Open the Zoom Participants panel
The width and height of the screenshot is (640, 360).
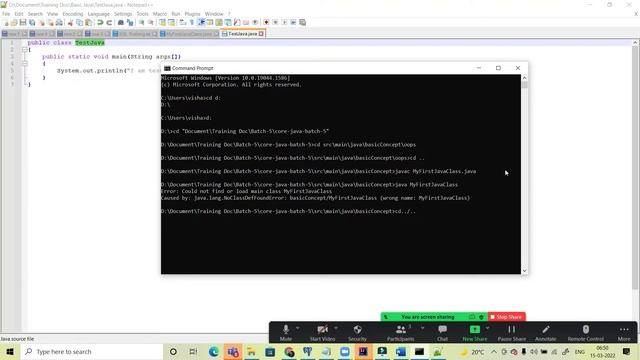click(x=400, y=333)
